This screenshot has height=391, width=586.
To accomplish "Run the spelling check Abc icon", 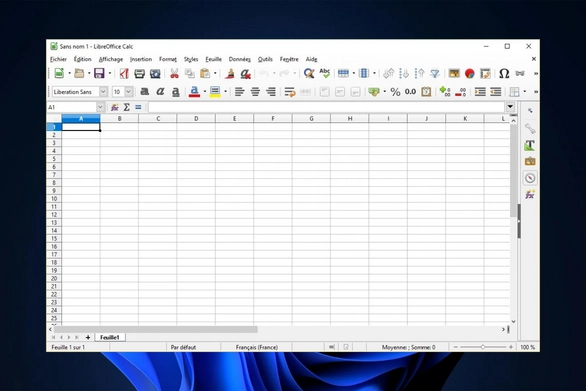I will pyautogui.click(x=324, y=73).
